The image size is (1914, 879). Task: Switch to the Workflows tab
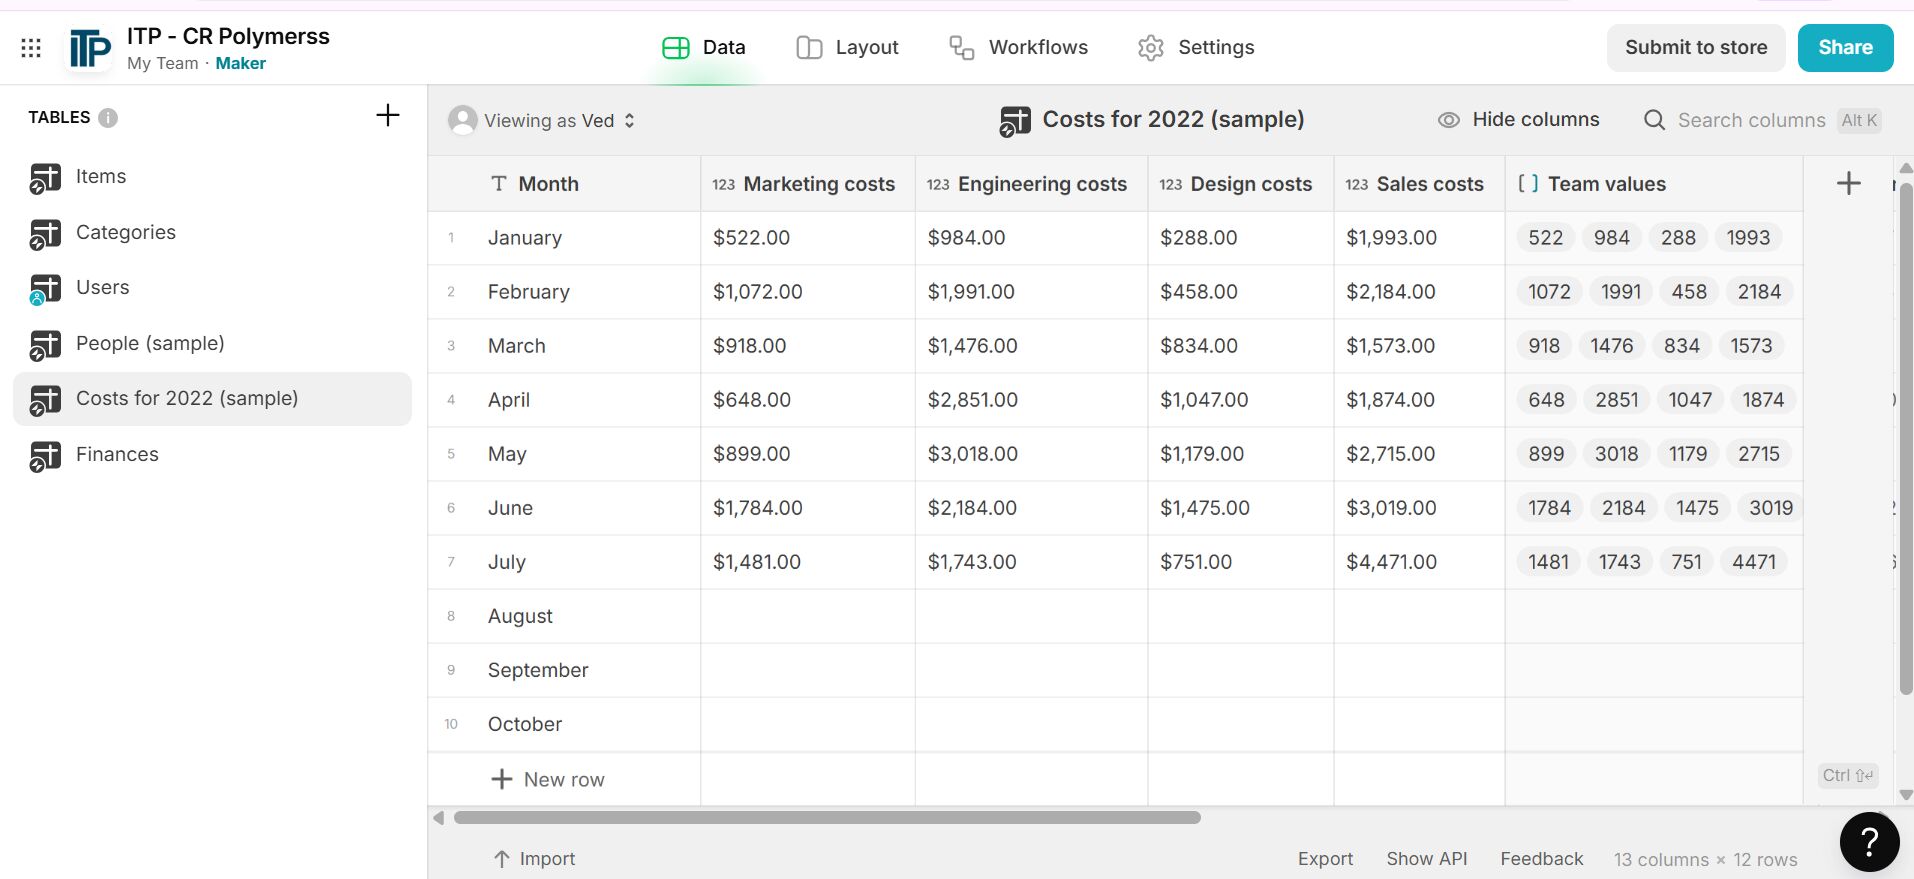(1018, 48)
